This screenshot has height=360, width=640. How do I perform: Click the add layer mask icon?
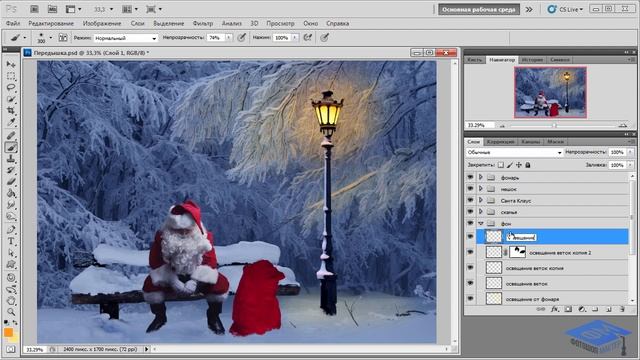[x=568, y=309]
